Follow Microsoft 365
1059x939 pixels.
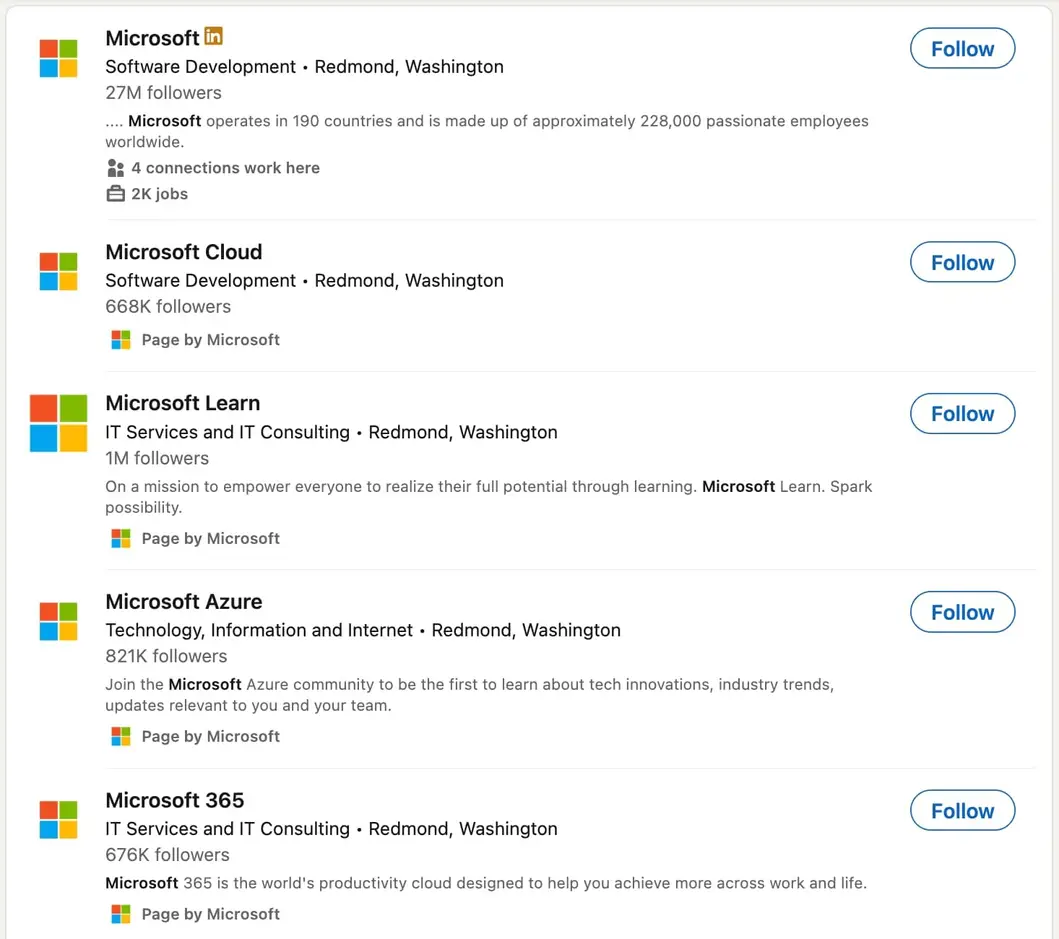[961, 810]
